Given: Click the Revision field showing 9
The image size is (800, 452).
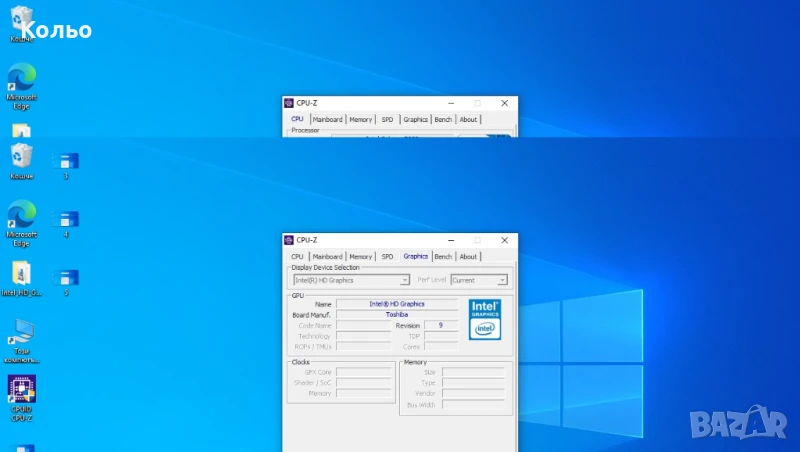Looking at the screenshot, I should [441, 326].
